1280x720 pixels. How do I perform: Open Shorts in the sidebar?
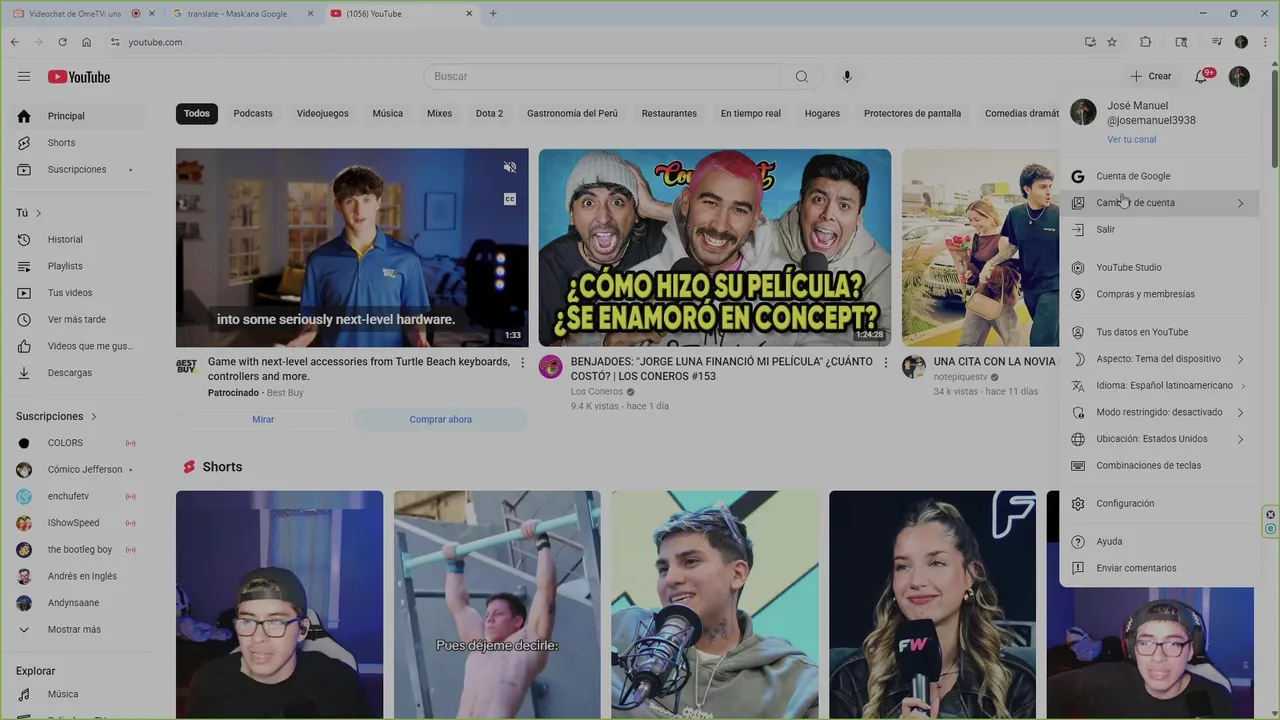(x=77, y=143)
